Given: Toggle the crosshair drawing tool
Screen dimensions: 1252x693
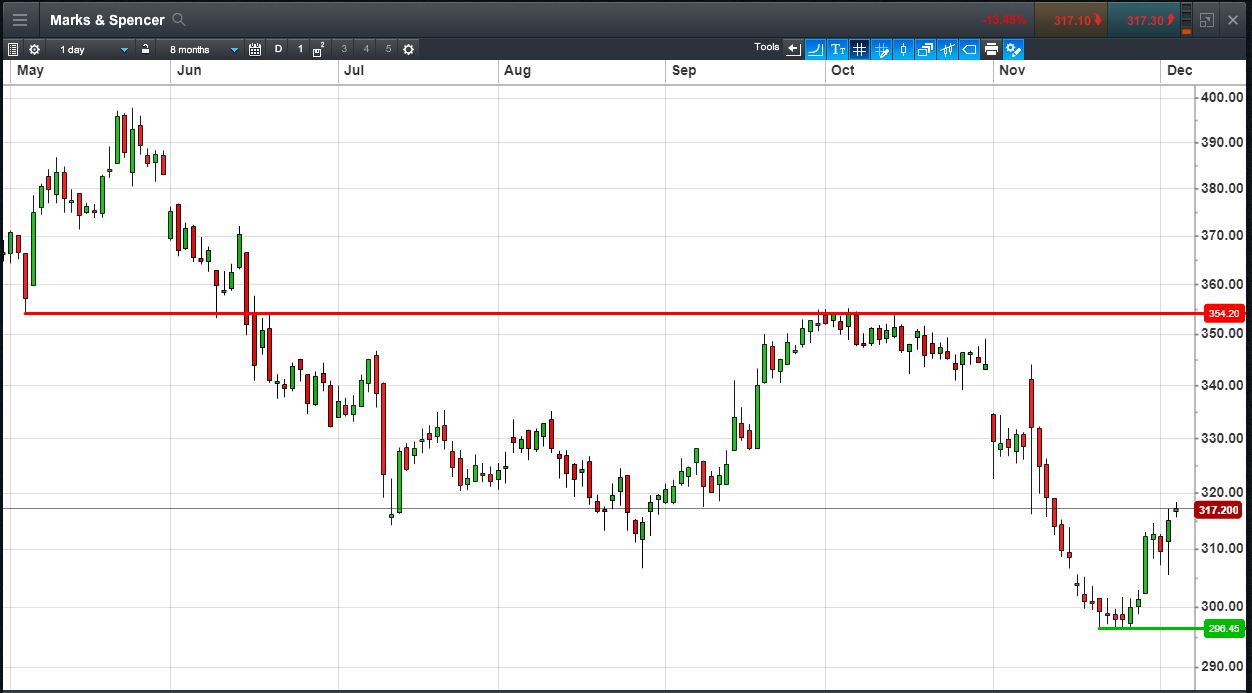Looking at the screenshot, I should point(881,49).
